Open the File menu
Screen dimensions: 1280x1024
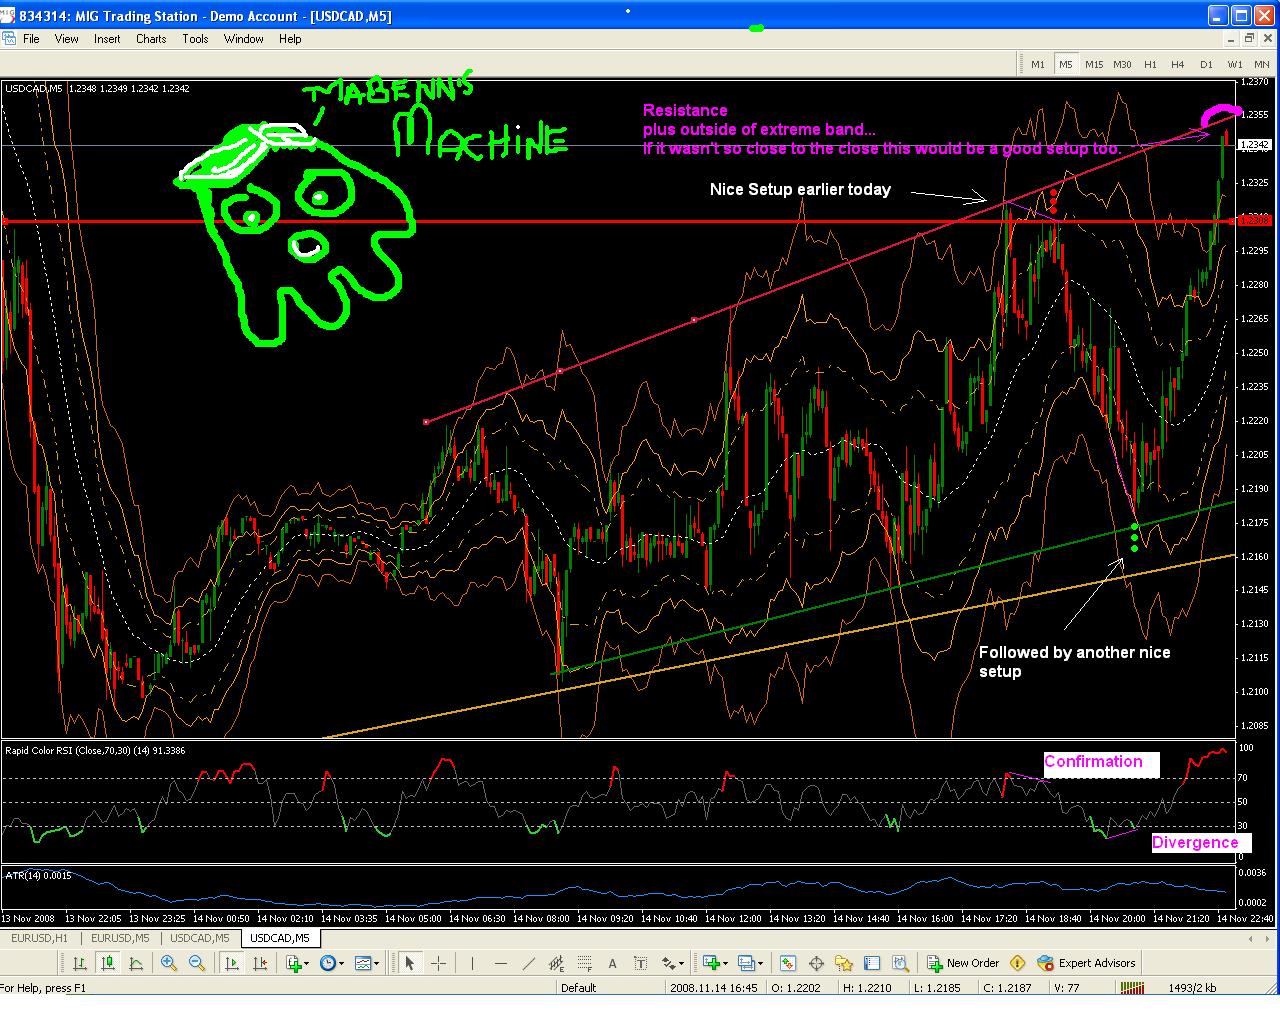point(31,39)
